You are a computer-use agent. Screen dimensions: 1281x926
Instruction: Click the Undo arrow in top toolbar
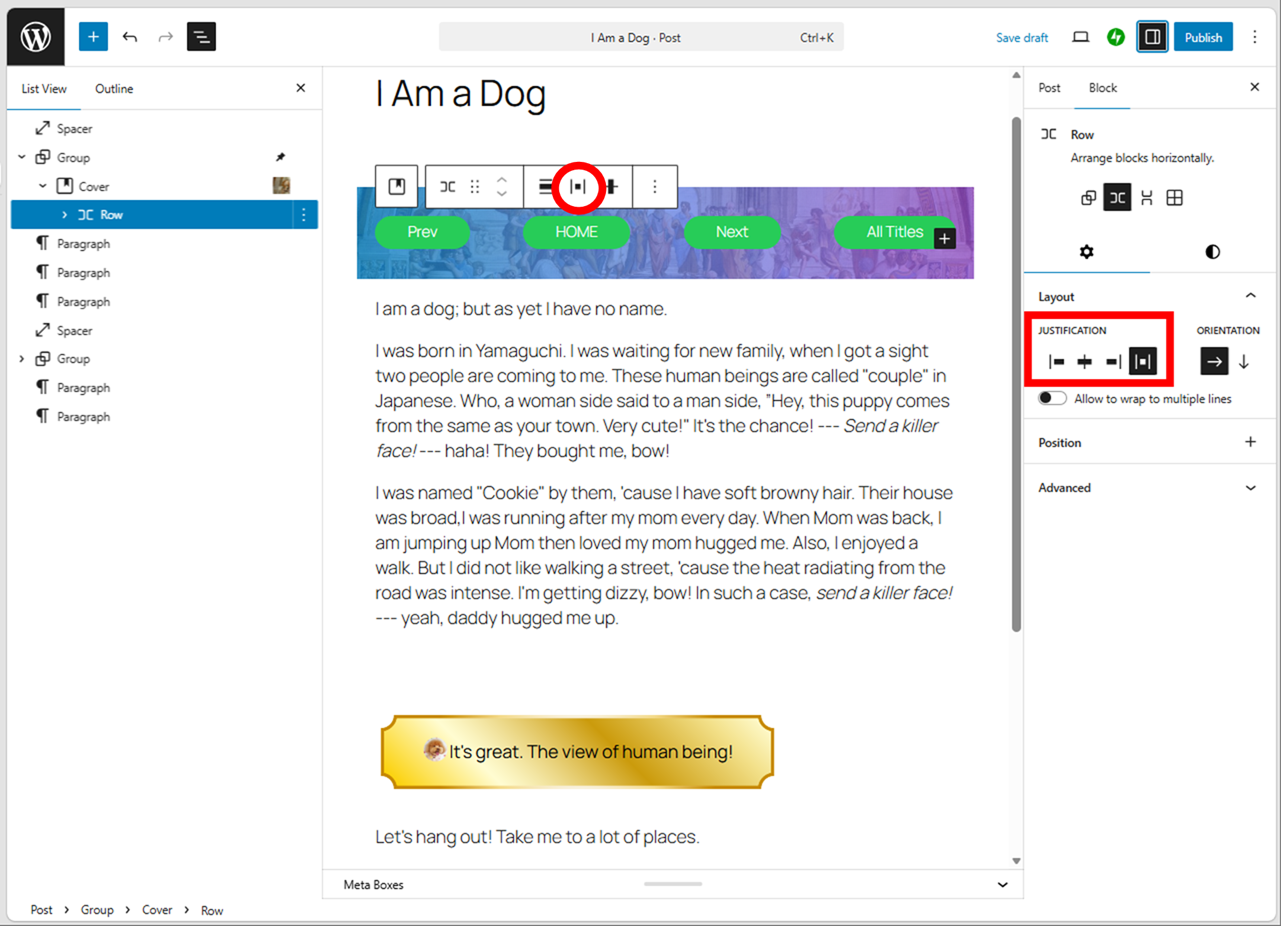click(x=130, y=37)
